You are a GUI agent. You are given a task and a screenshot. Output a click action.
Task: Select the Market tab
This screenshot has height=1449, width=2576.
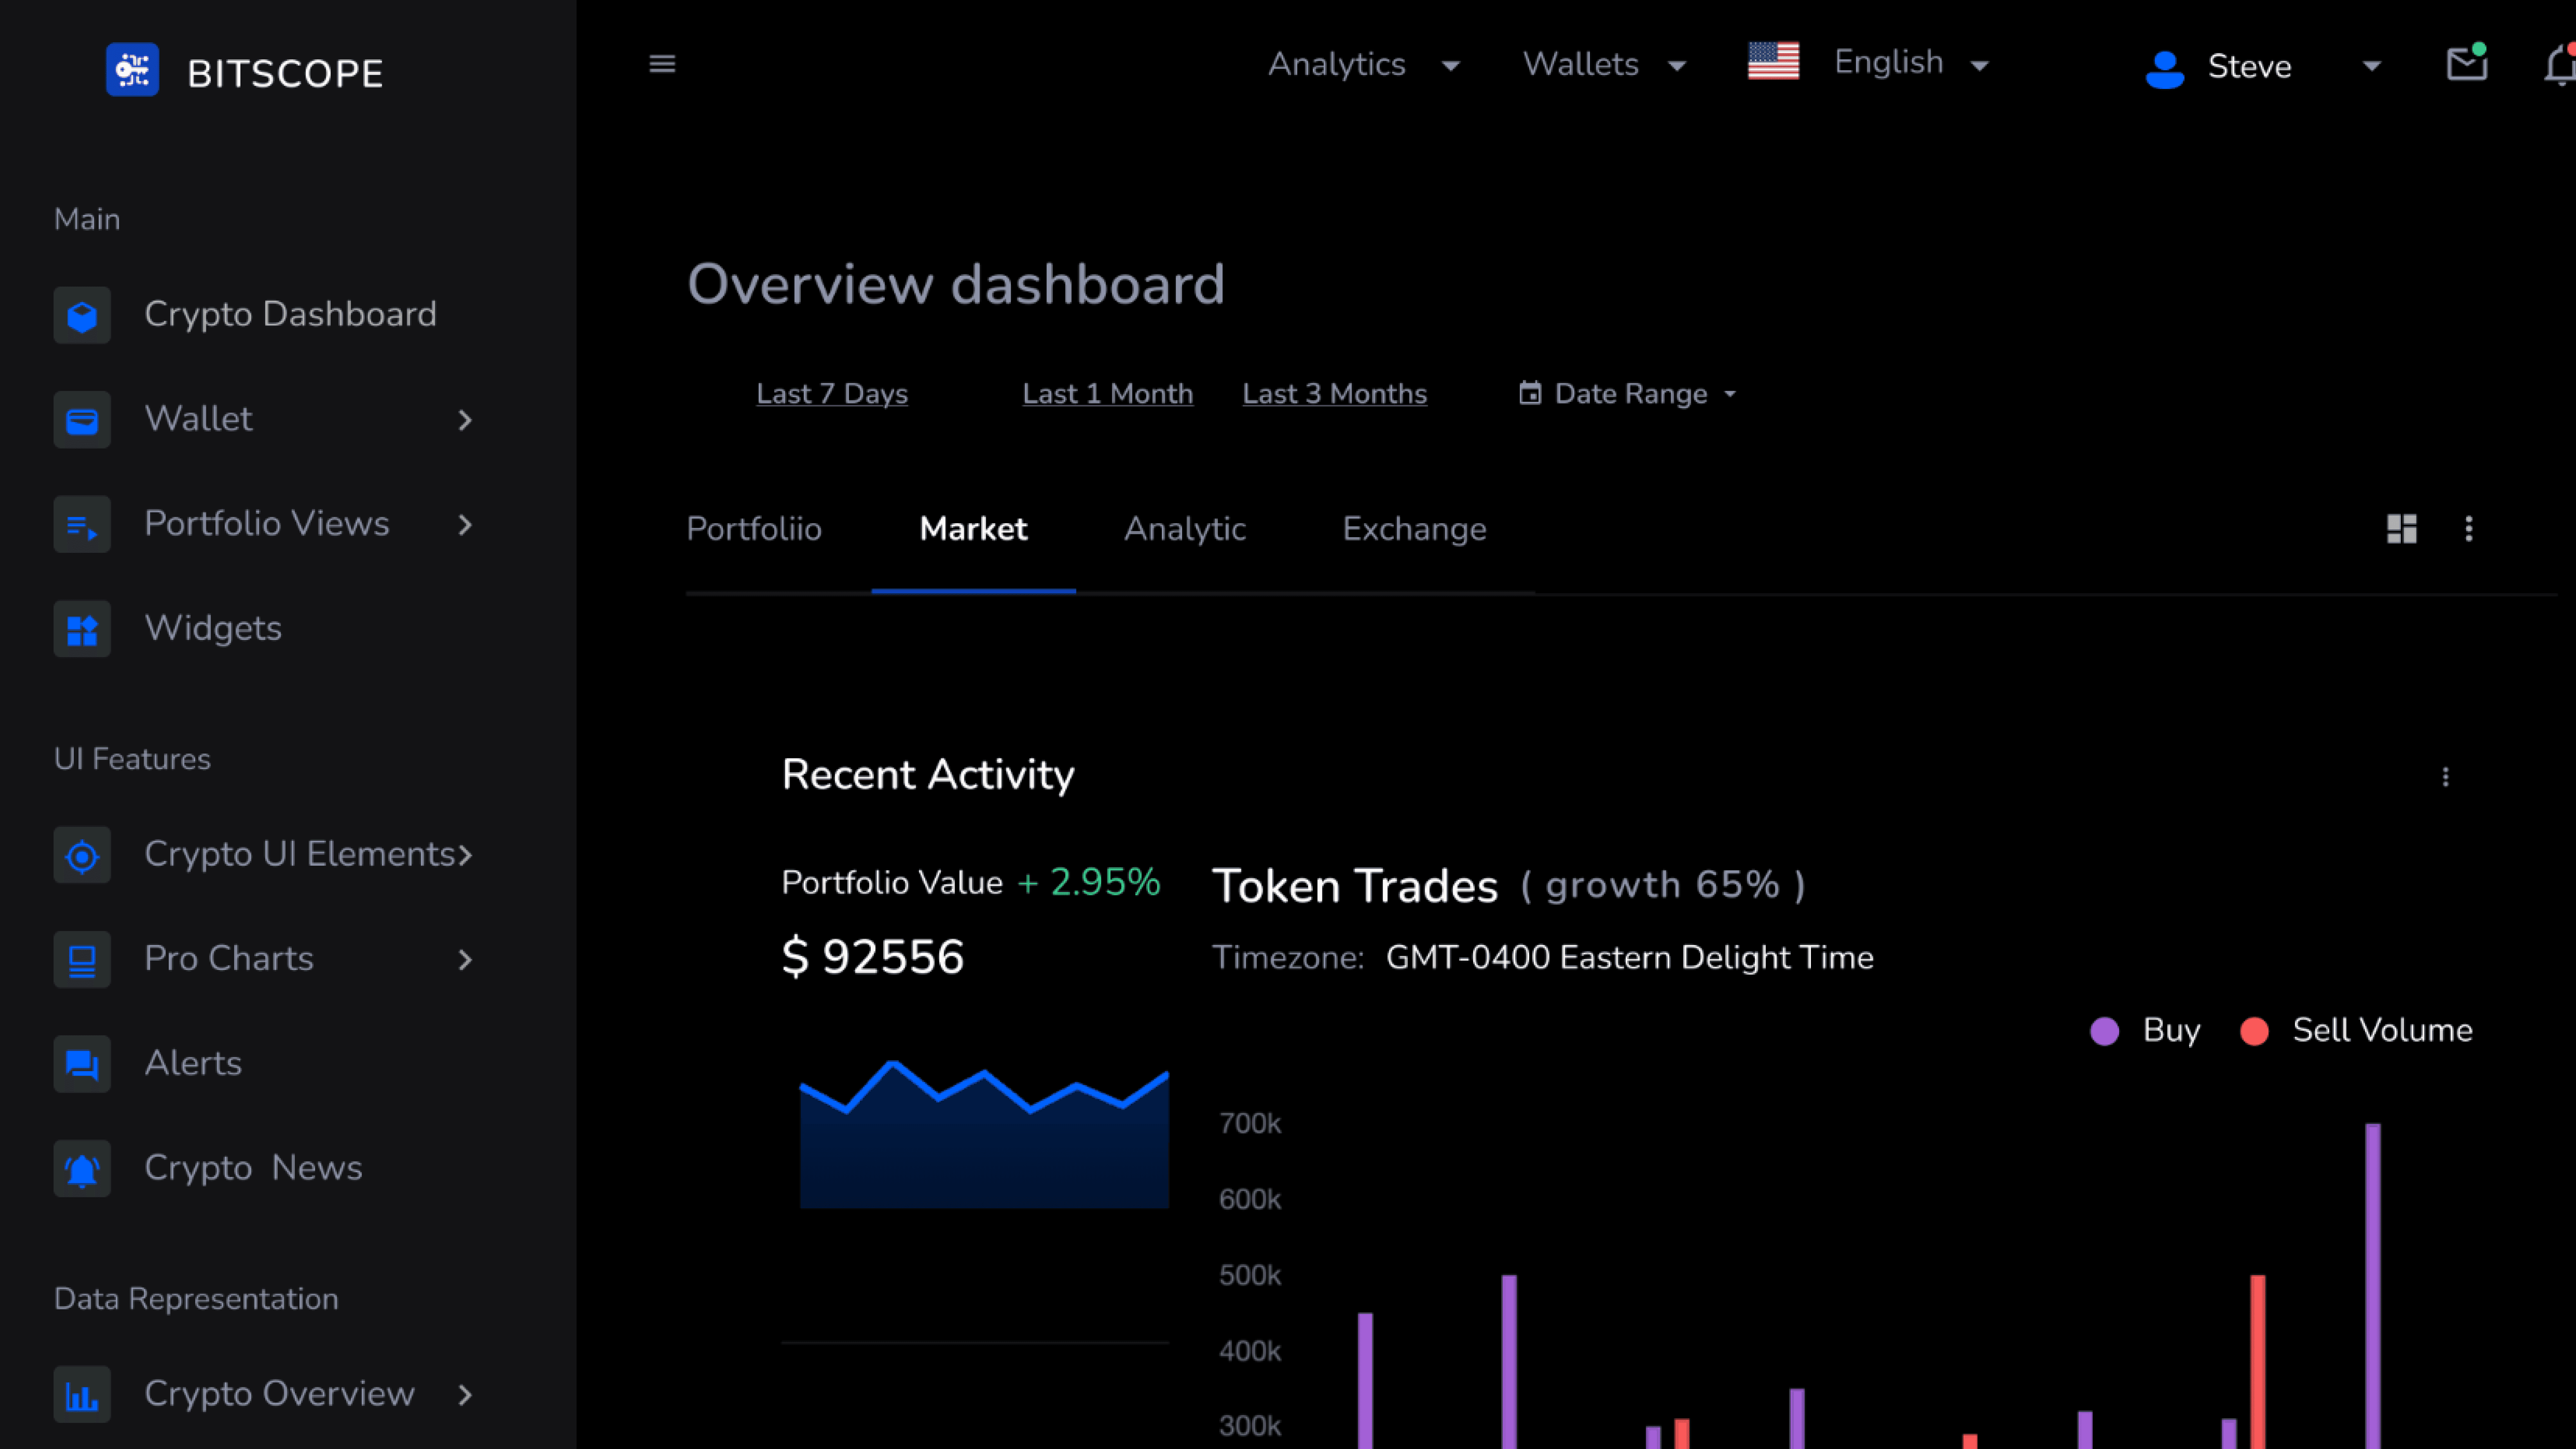pos(973,529)
